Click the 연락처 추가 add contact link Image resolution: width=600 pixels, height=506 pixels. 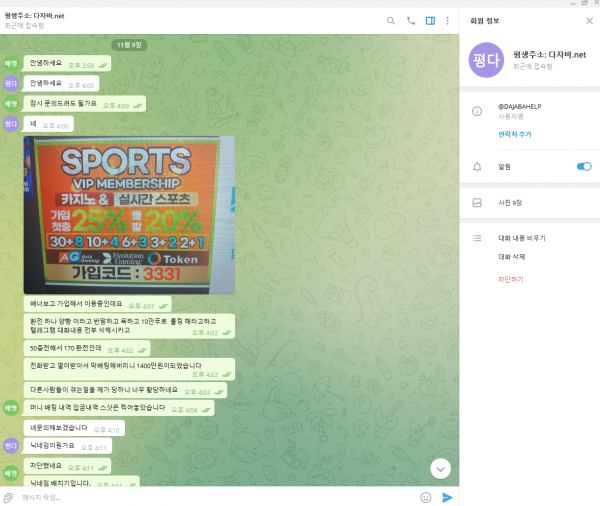coord(515,134)
